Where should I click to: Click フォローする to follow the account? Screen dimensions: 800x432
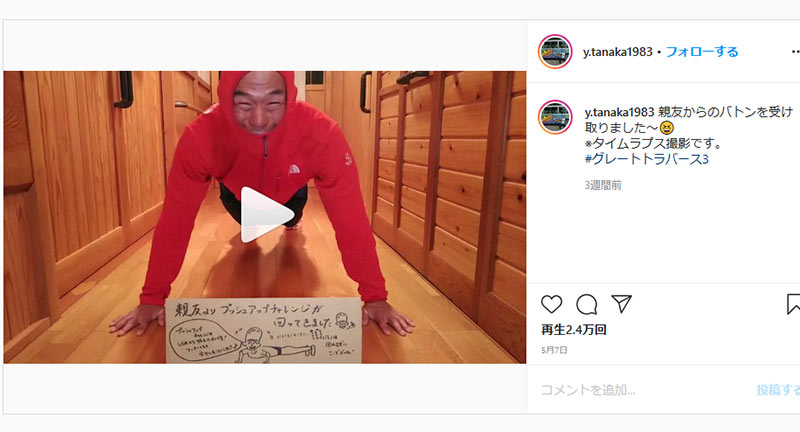point(702,52)
